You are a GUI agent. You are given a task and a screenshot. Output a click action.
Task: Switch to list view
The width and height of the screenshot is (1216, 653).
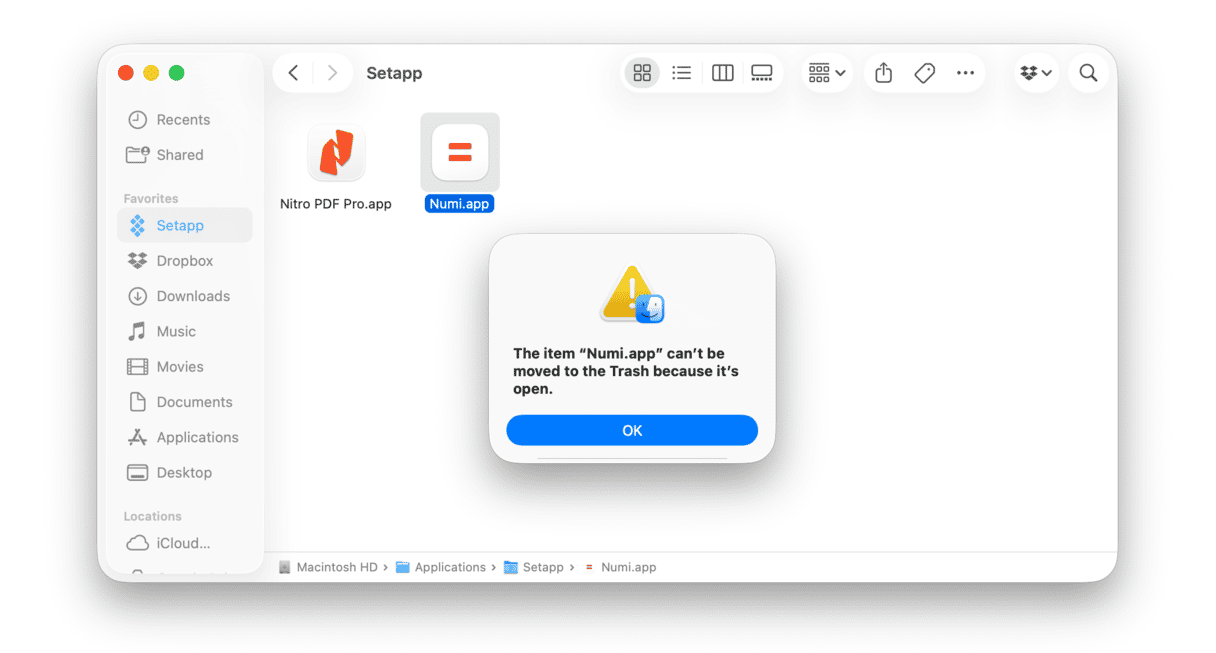pos(682,73)
